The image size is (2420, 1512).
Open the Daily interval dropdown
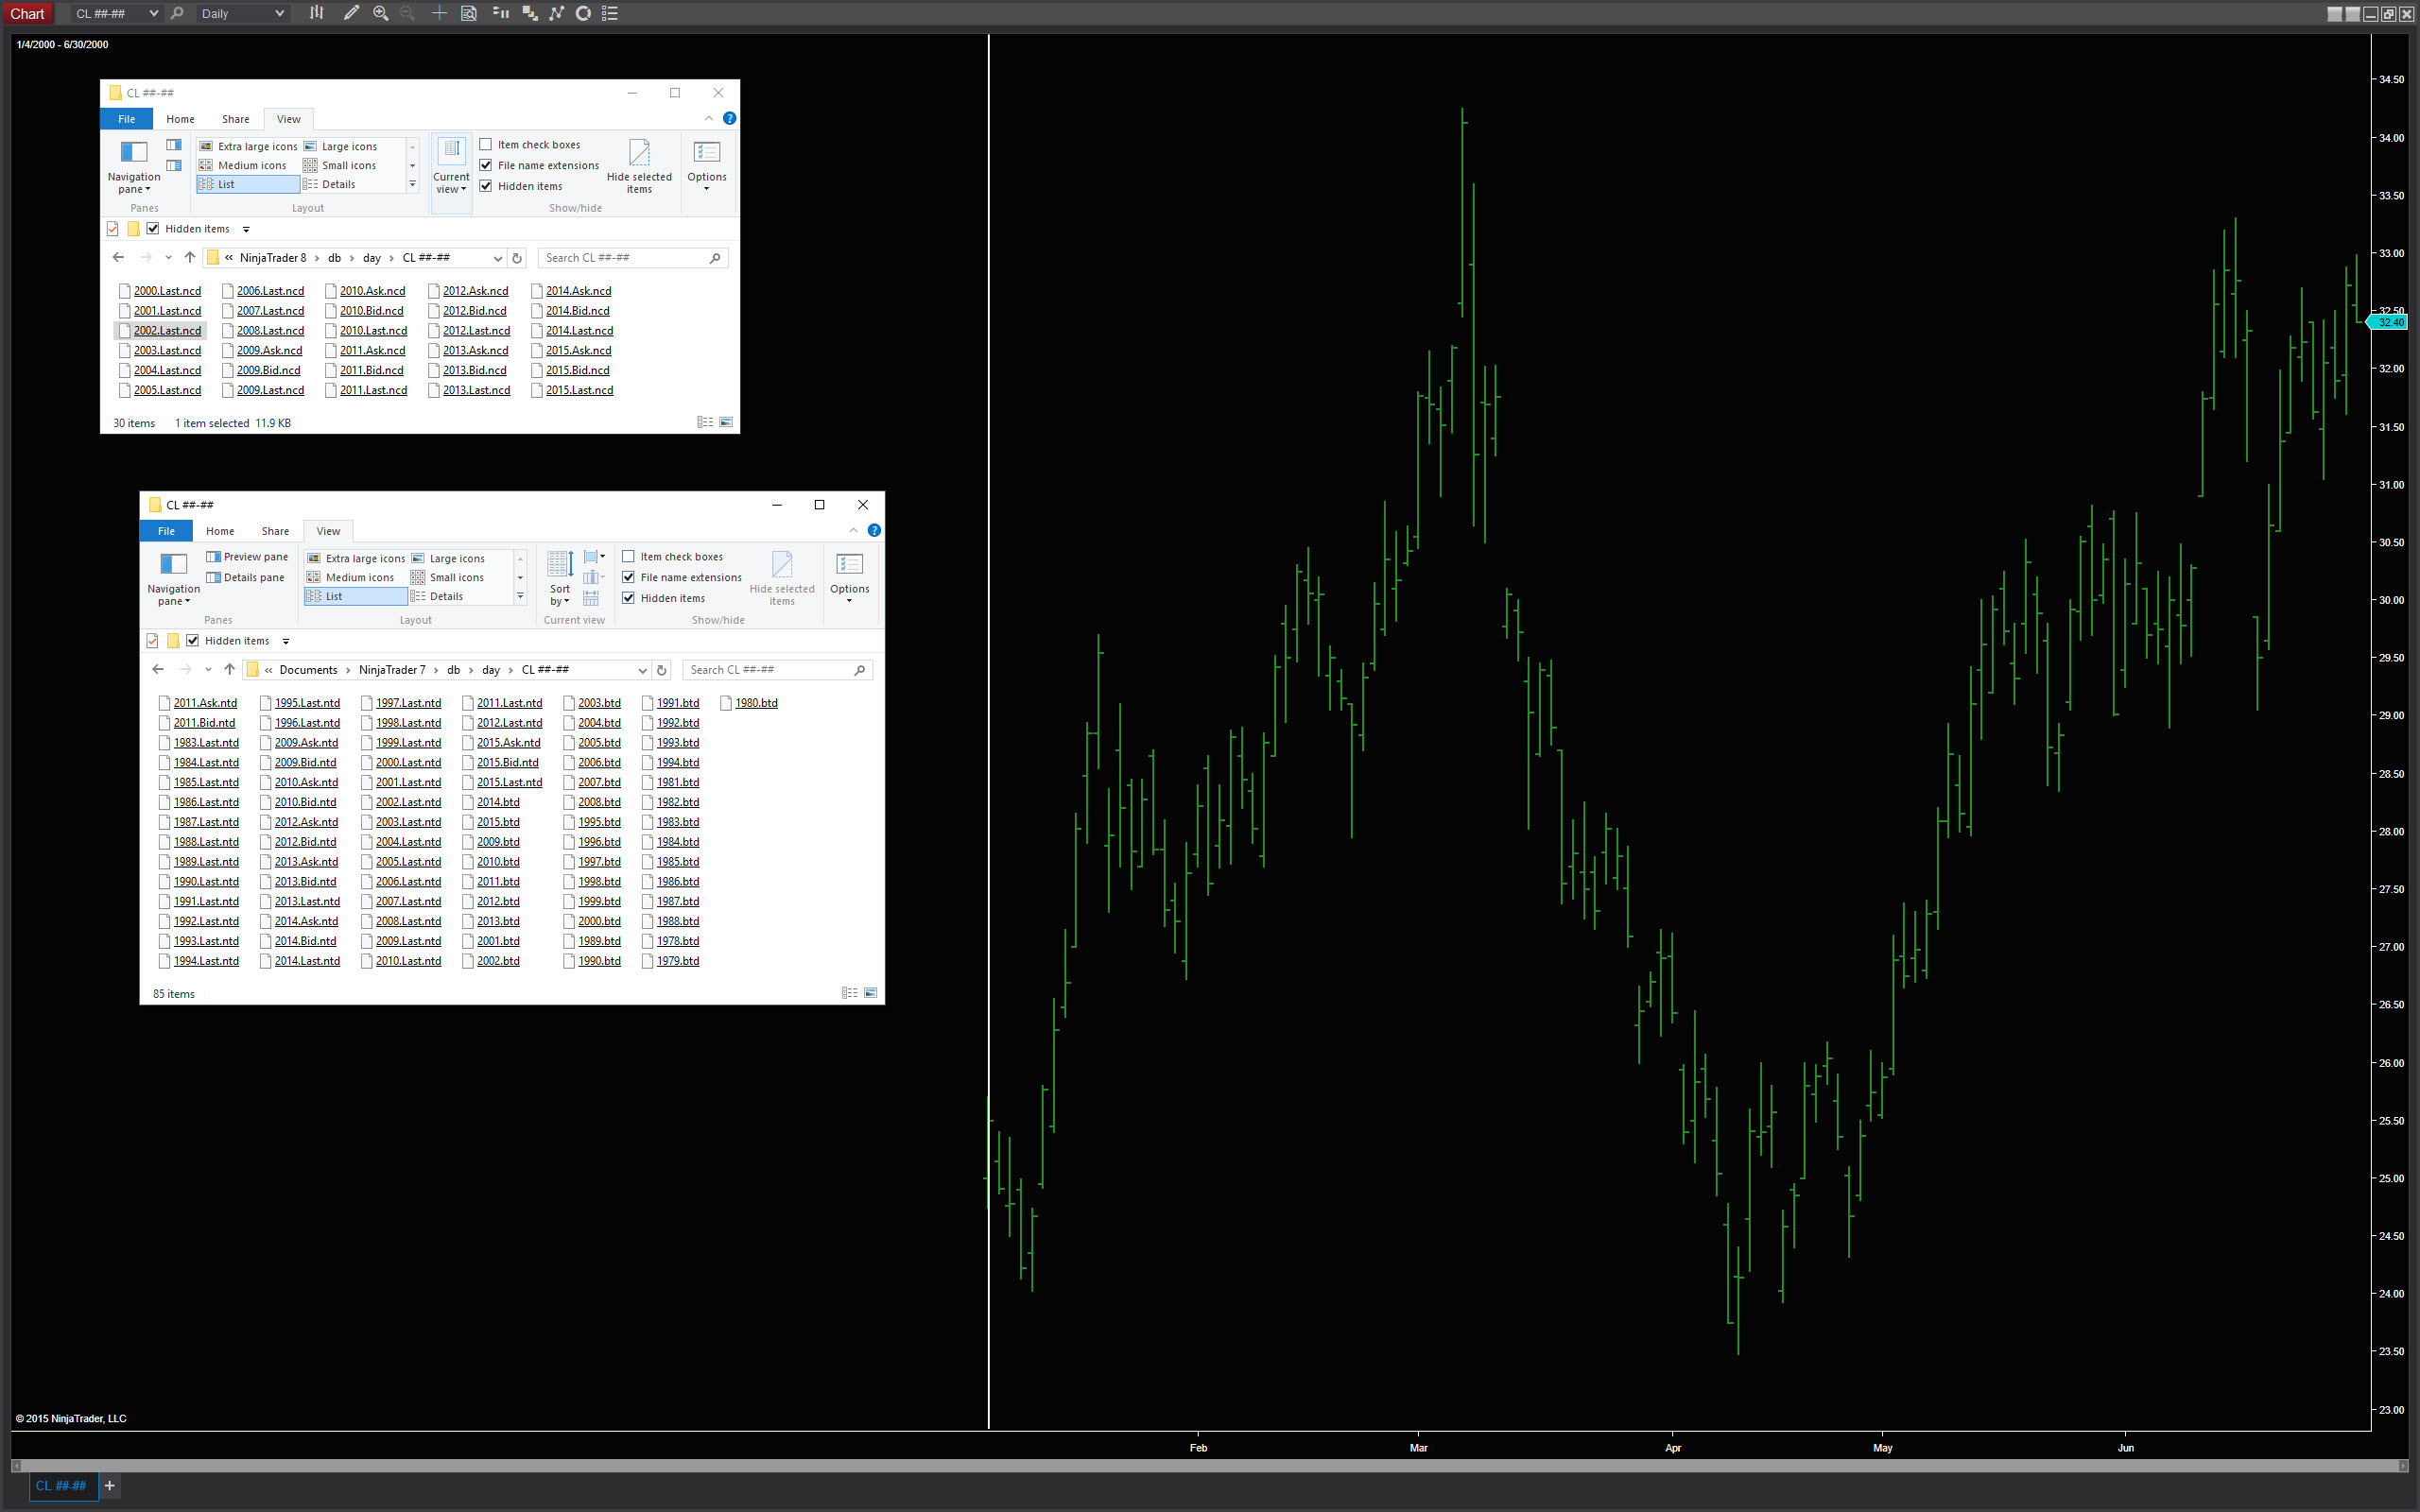point(242,13)
